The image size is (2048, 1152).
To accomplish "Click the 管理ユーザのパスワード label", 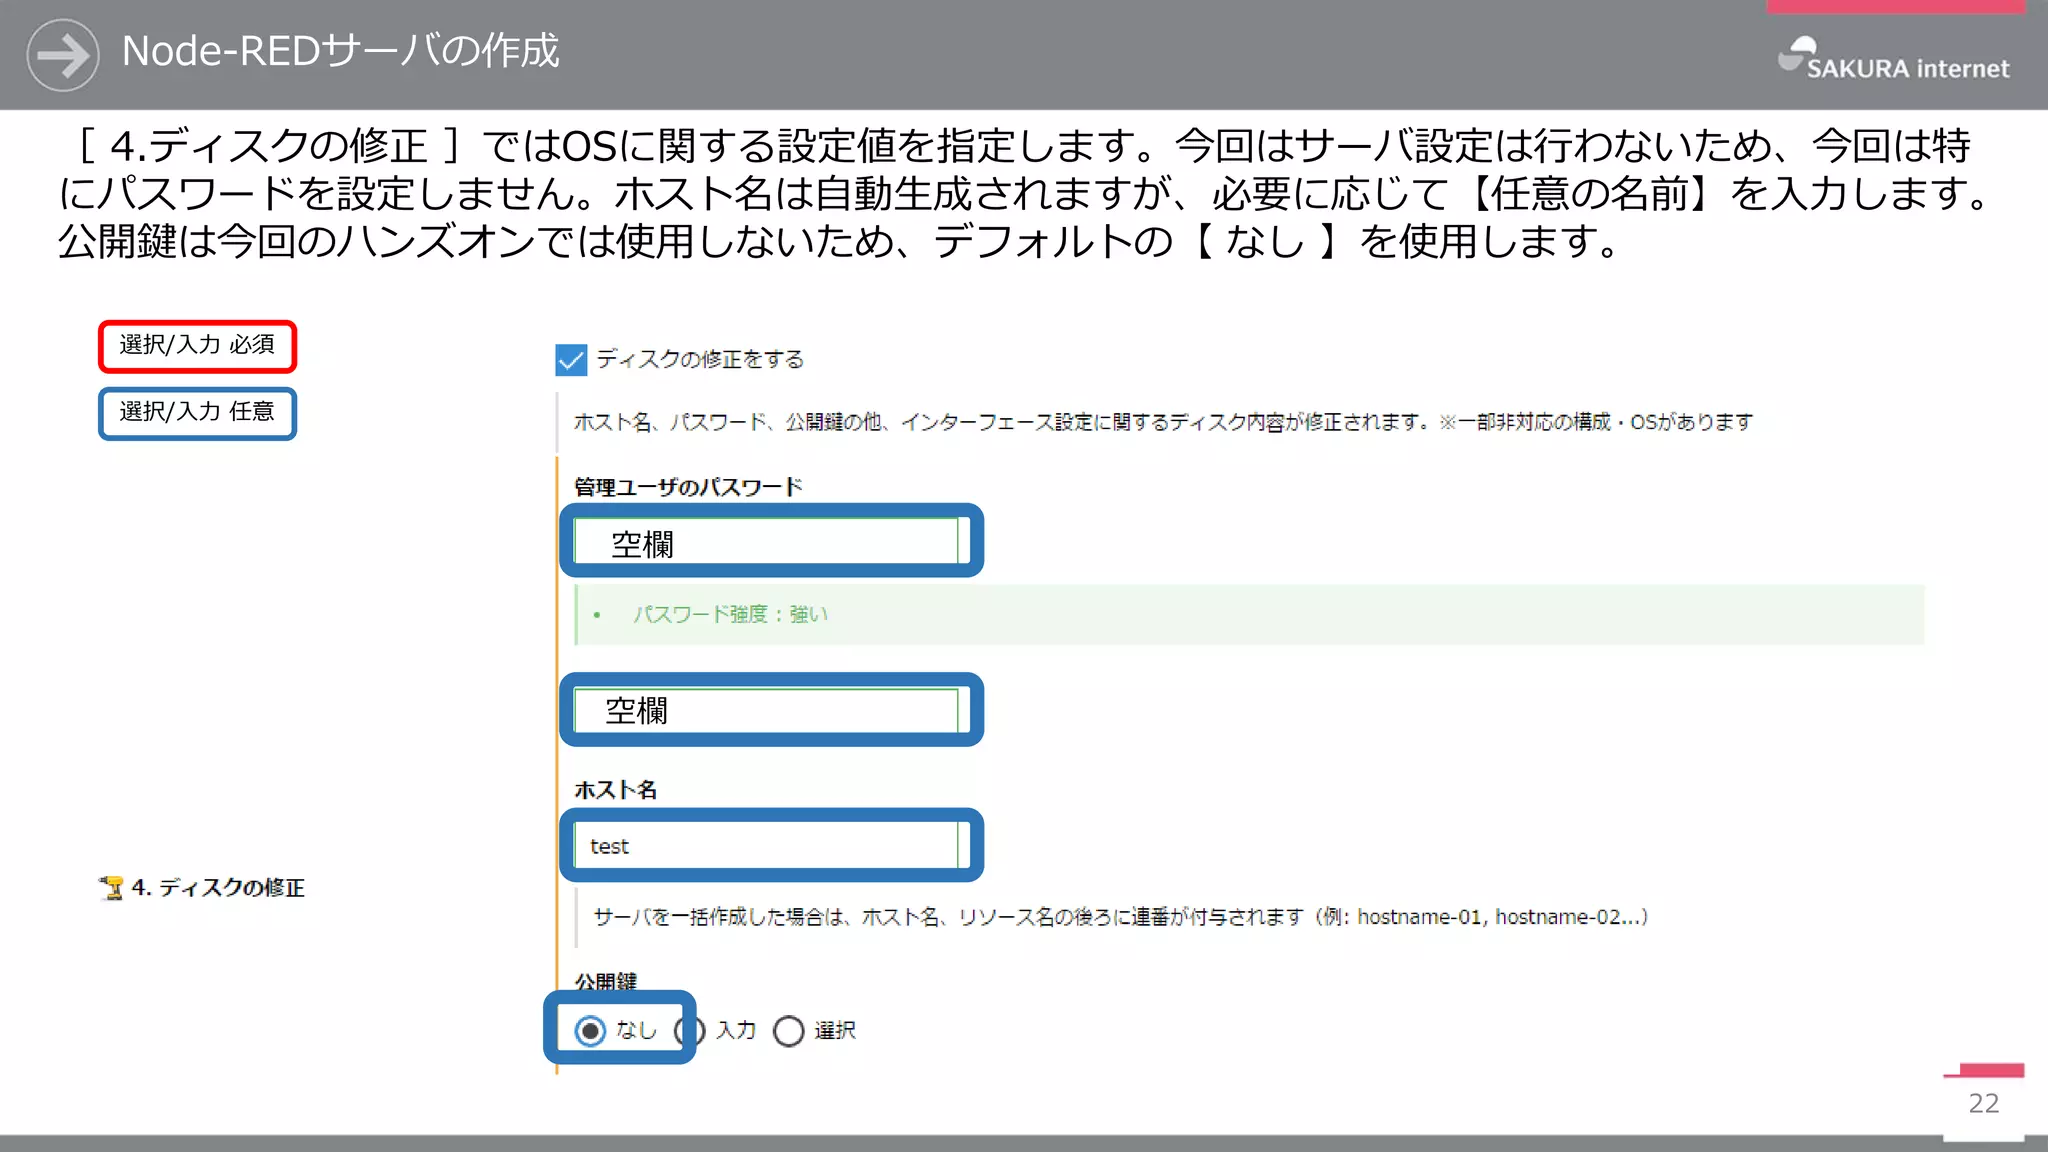I will [688, 487].
